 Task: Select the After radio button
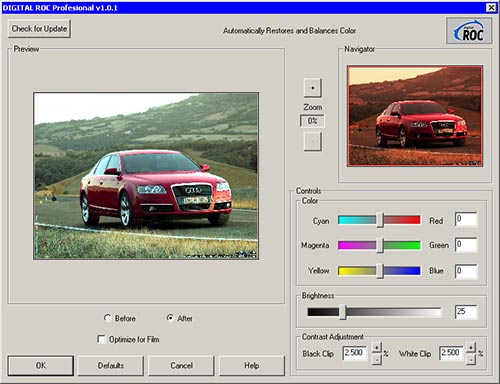[x=170, y=318]
